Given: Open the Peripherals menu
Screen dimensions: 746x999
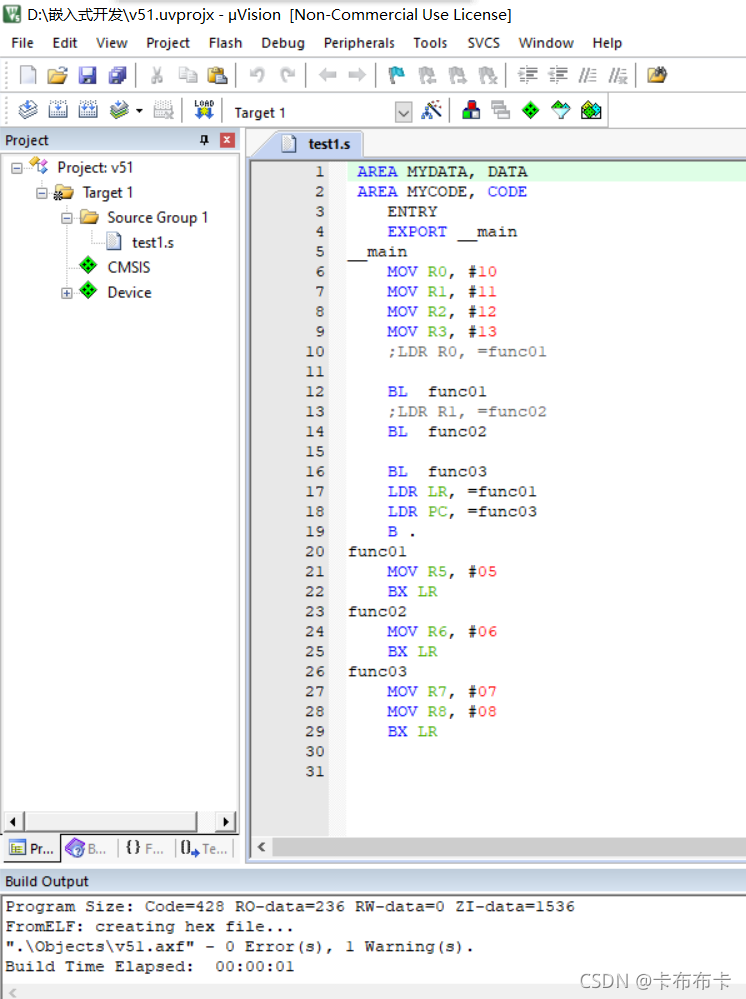Looking at the screenshot, I should click(x=359, y=43).
